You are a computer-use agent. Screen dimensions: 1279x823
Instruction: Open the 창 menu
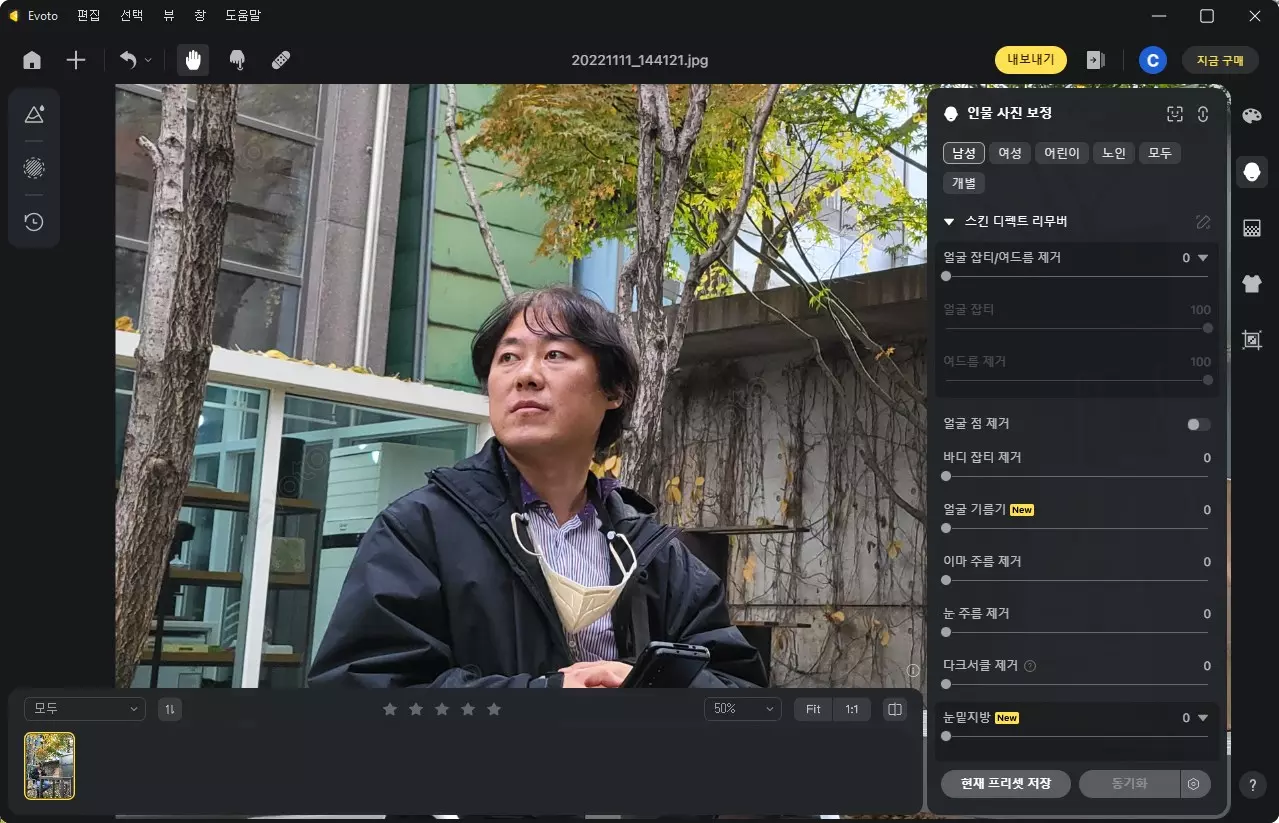coord(199,16)
